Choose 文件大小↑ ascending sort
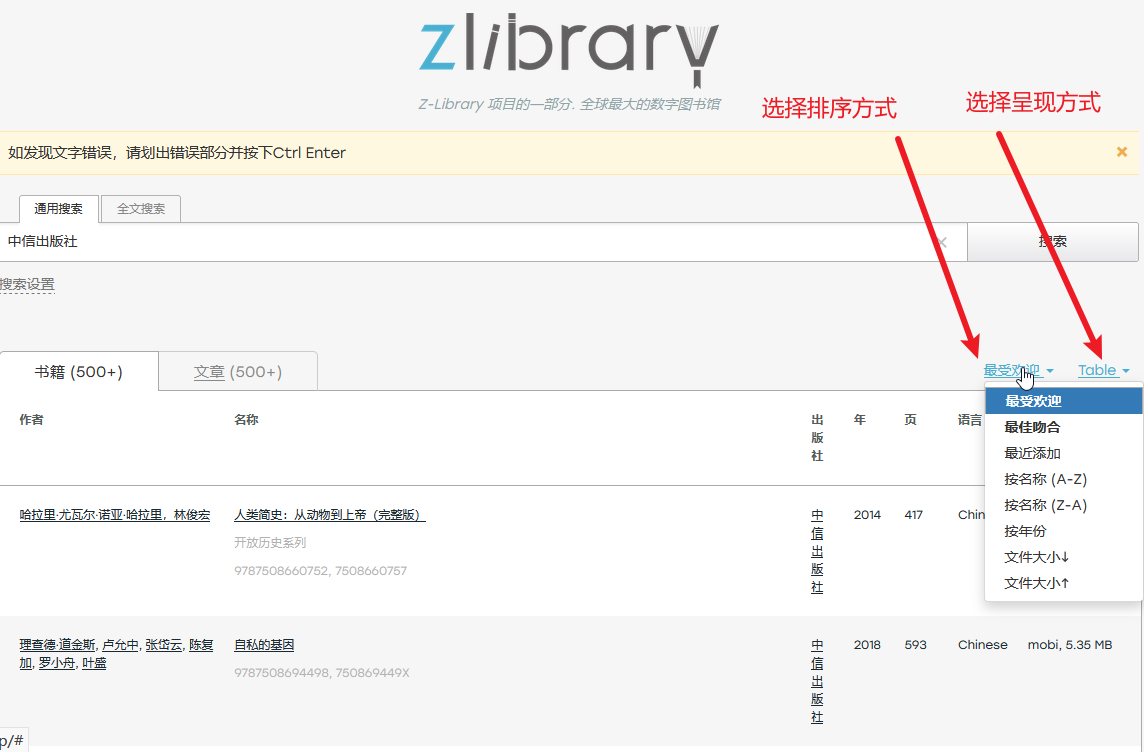1144x752 pixels. coord(1037,583)
